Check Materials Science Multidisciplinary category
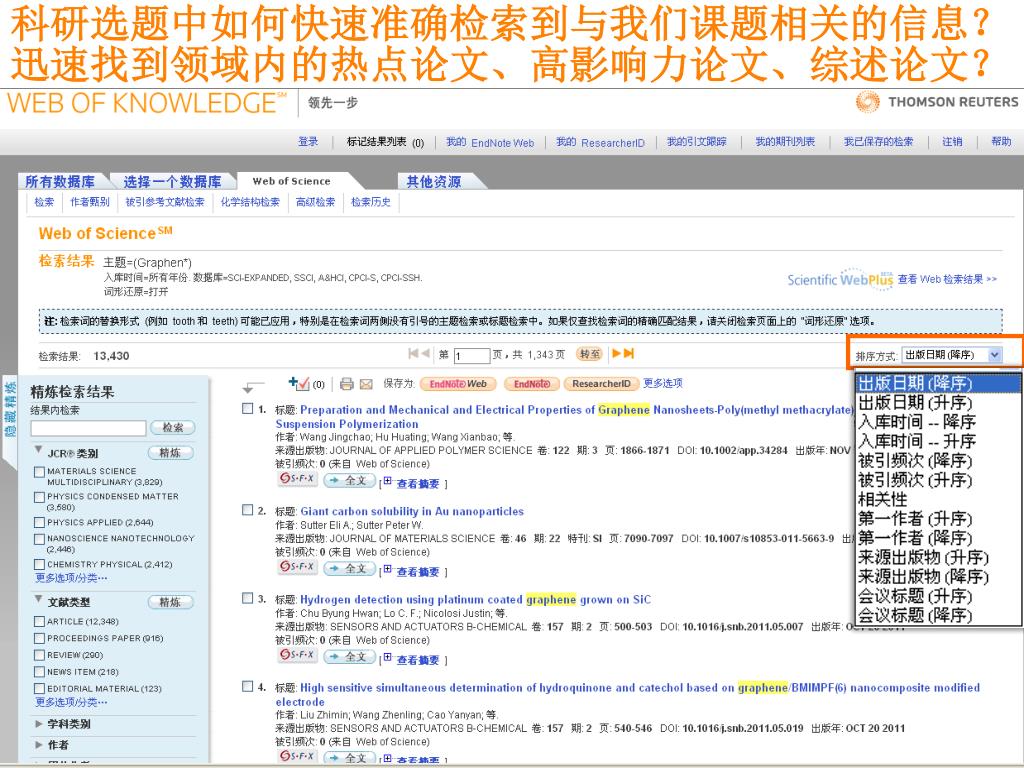This screenshot has height=768, width=1024. click(x=40, y=472)
